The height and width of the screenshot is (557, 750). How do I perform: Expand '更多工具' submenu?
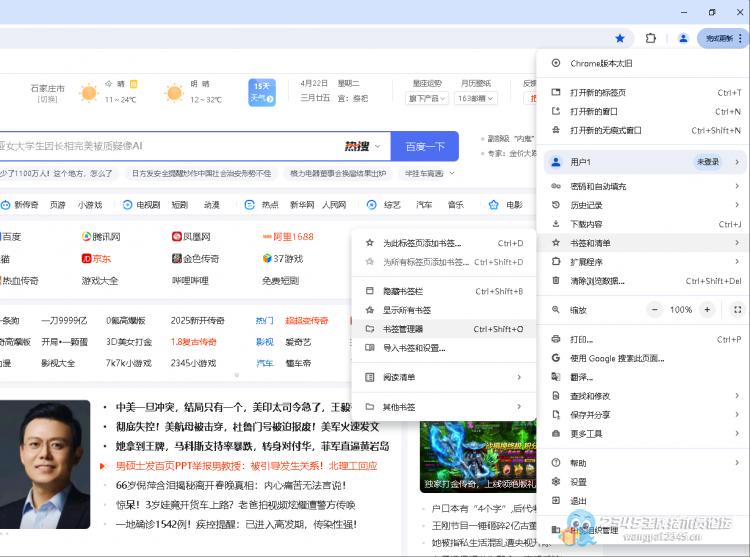(x=642, y=434)
